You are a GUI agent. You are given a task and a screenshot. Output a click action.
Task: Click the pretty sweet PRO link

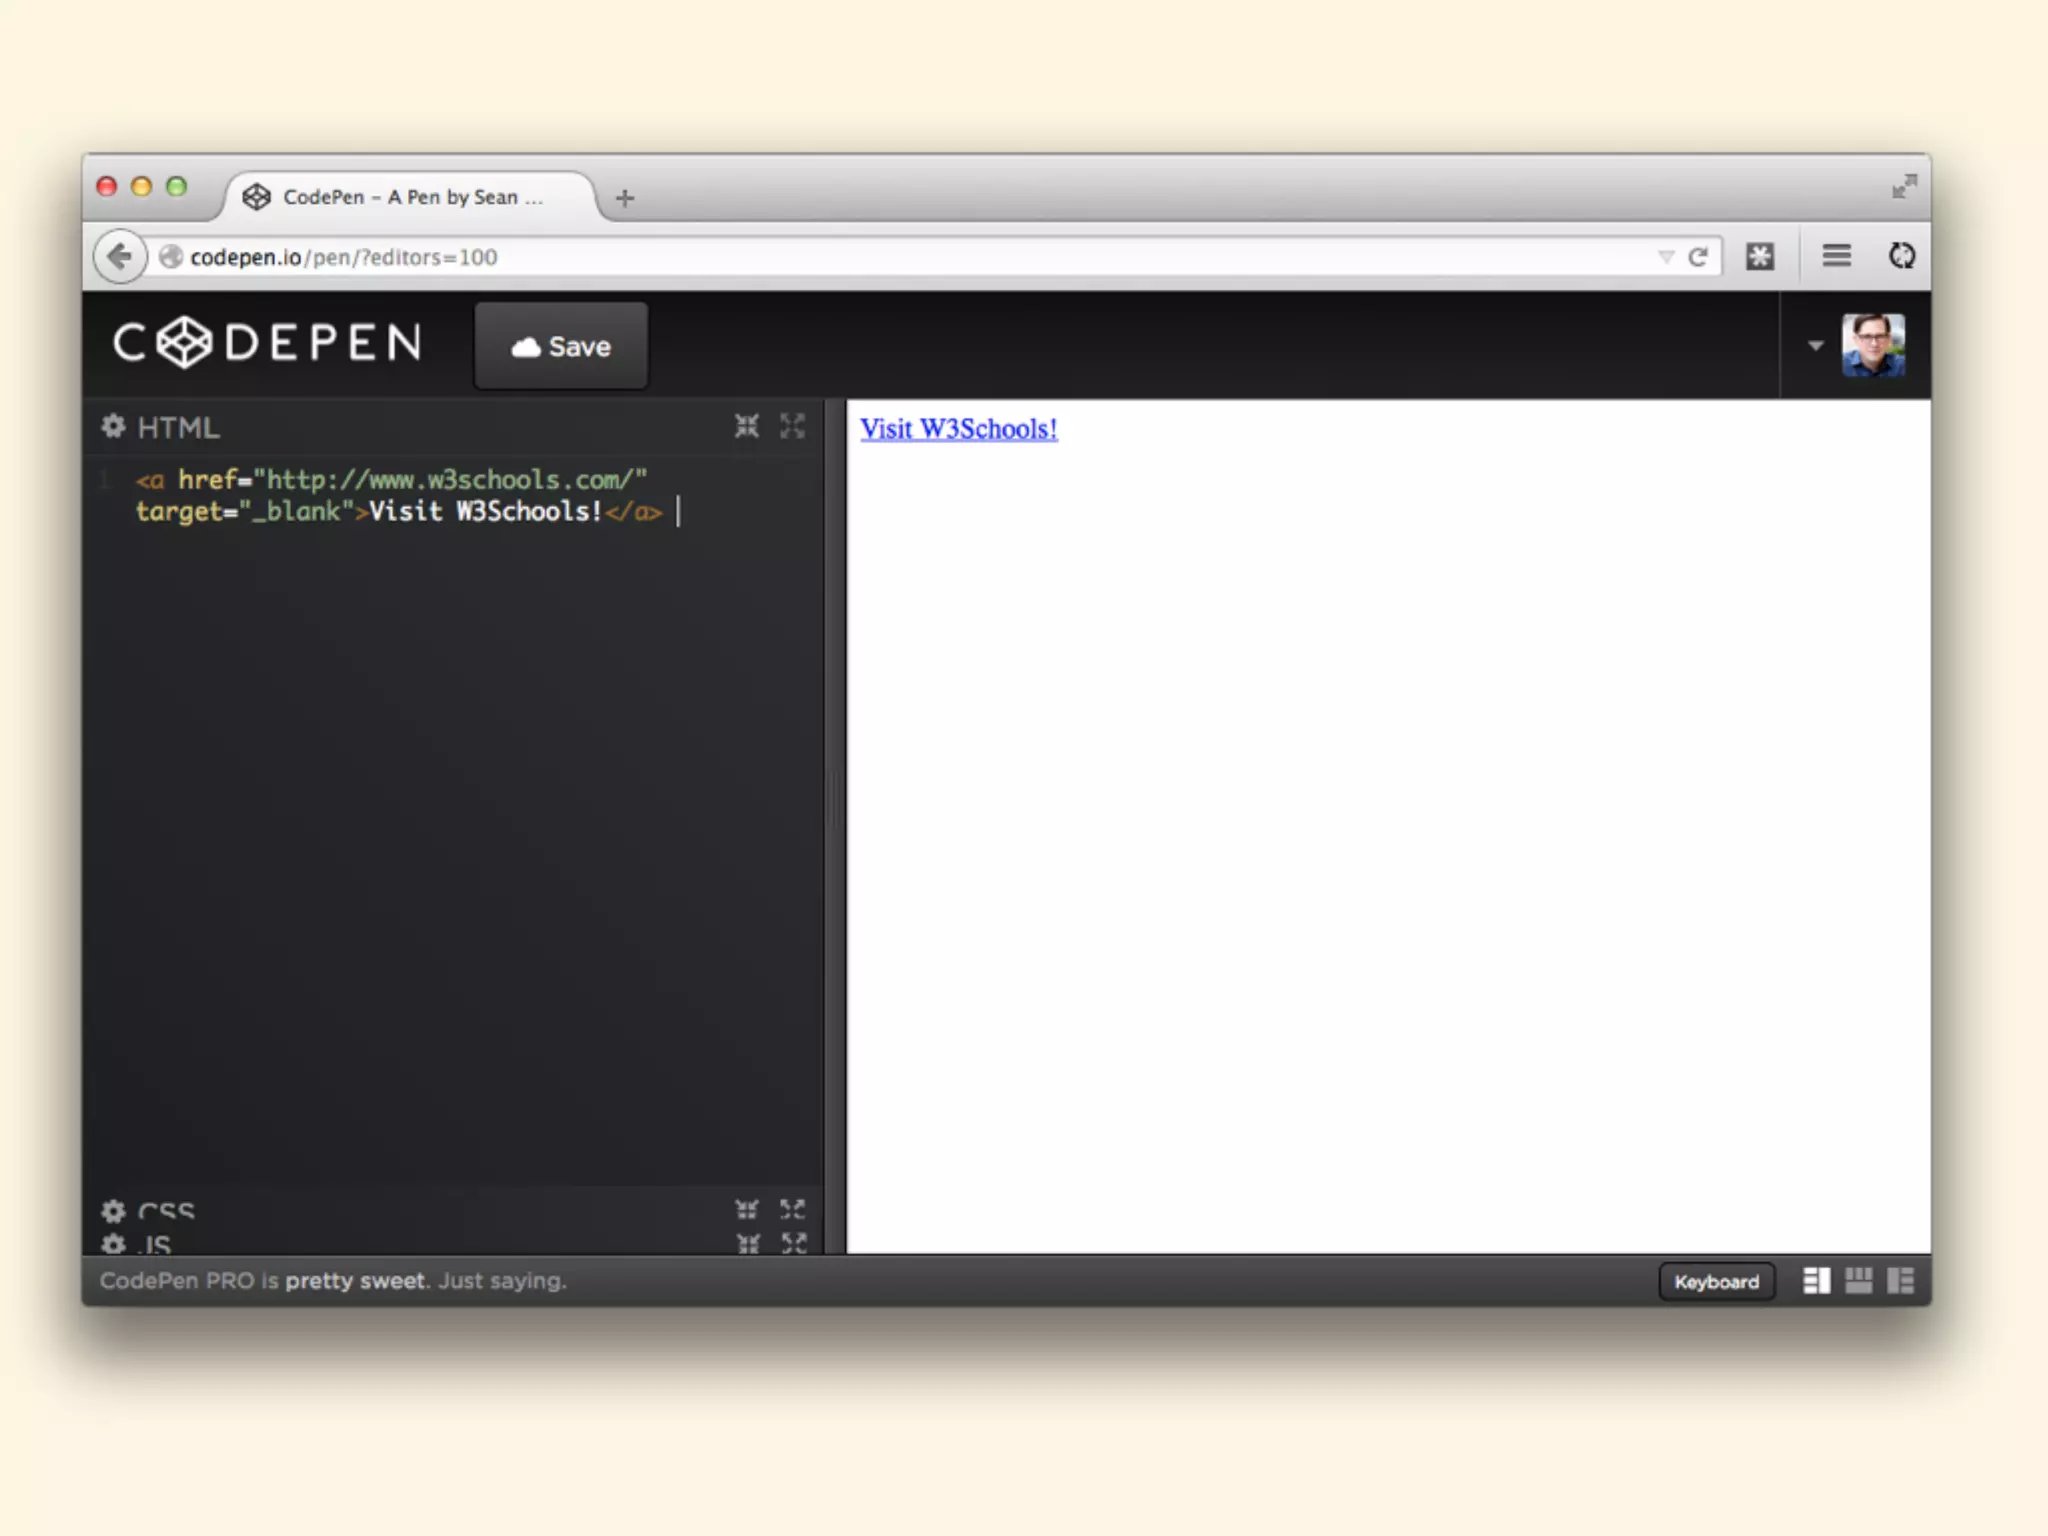[355, 1281]
